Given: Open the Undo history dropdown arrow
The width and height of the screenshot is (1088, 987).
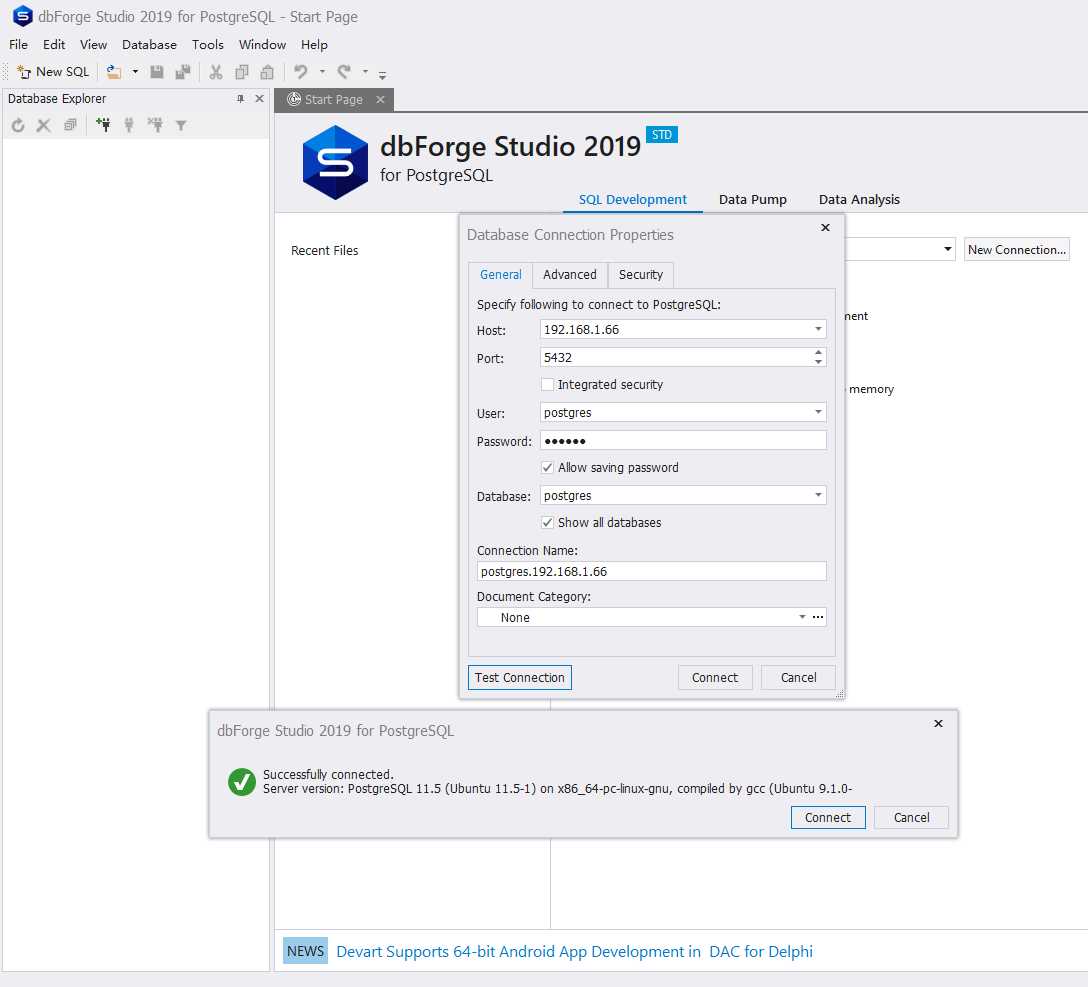Looking at the screenshot, I should click(322, 71).
